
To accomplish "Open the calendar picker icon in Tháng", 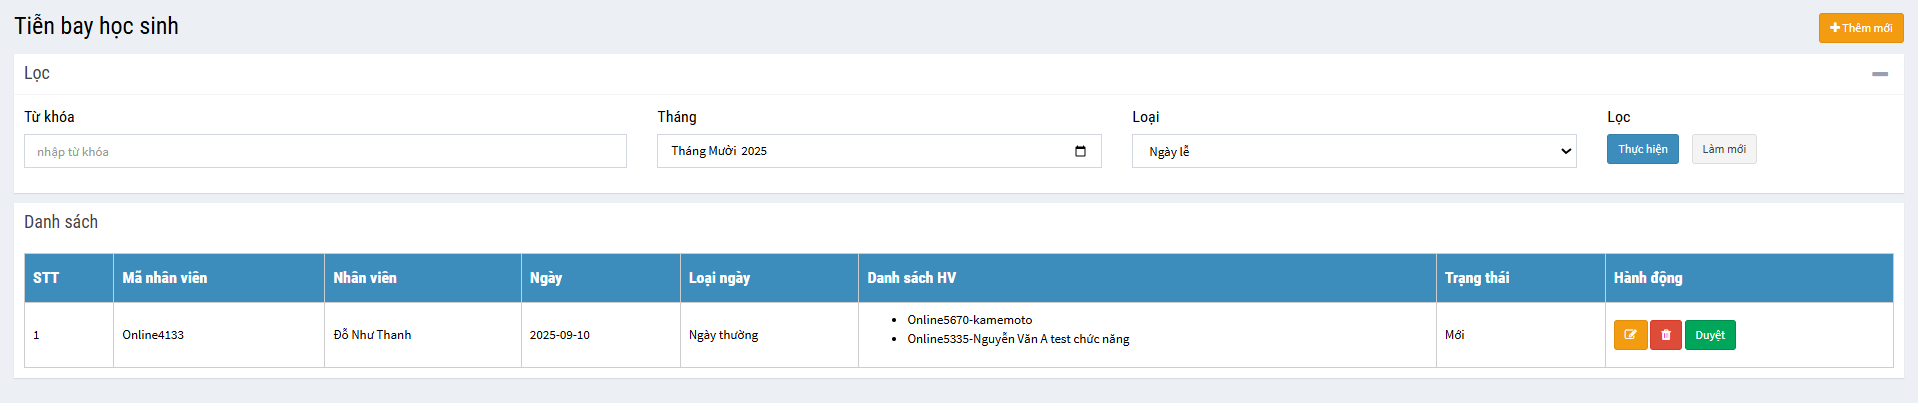I will point(1080,151).
